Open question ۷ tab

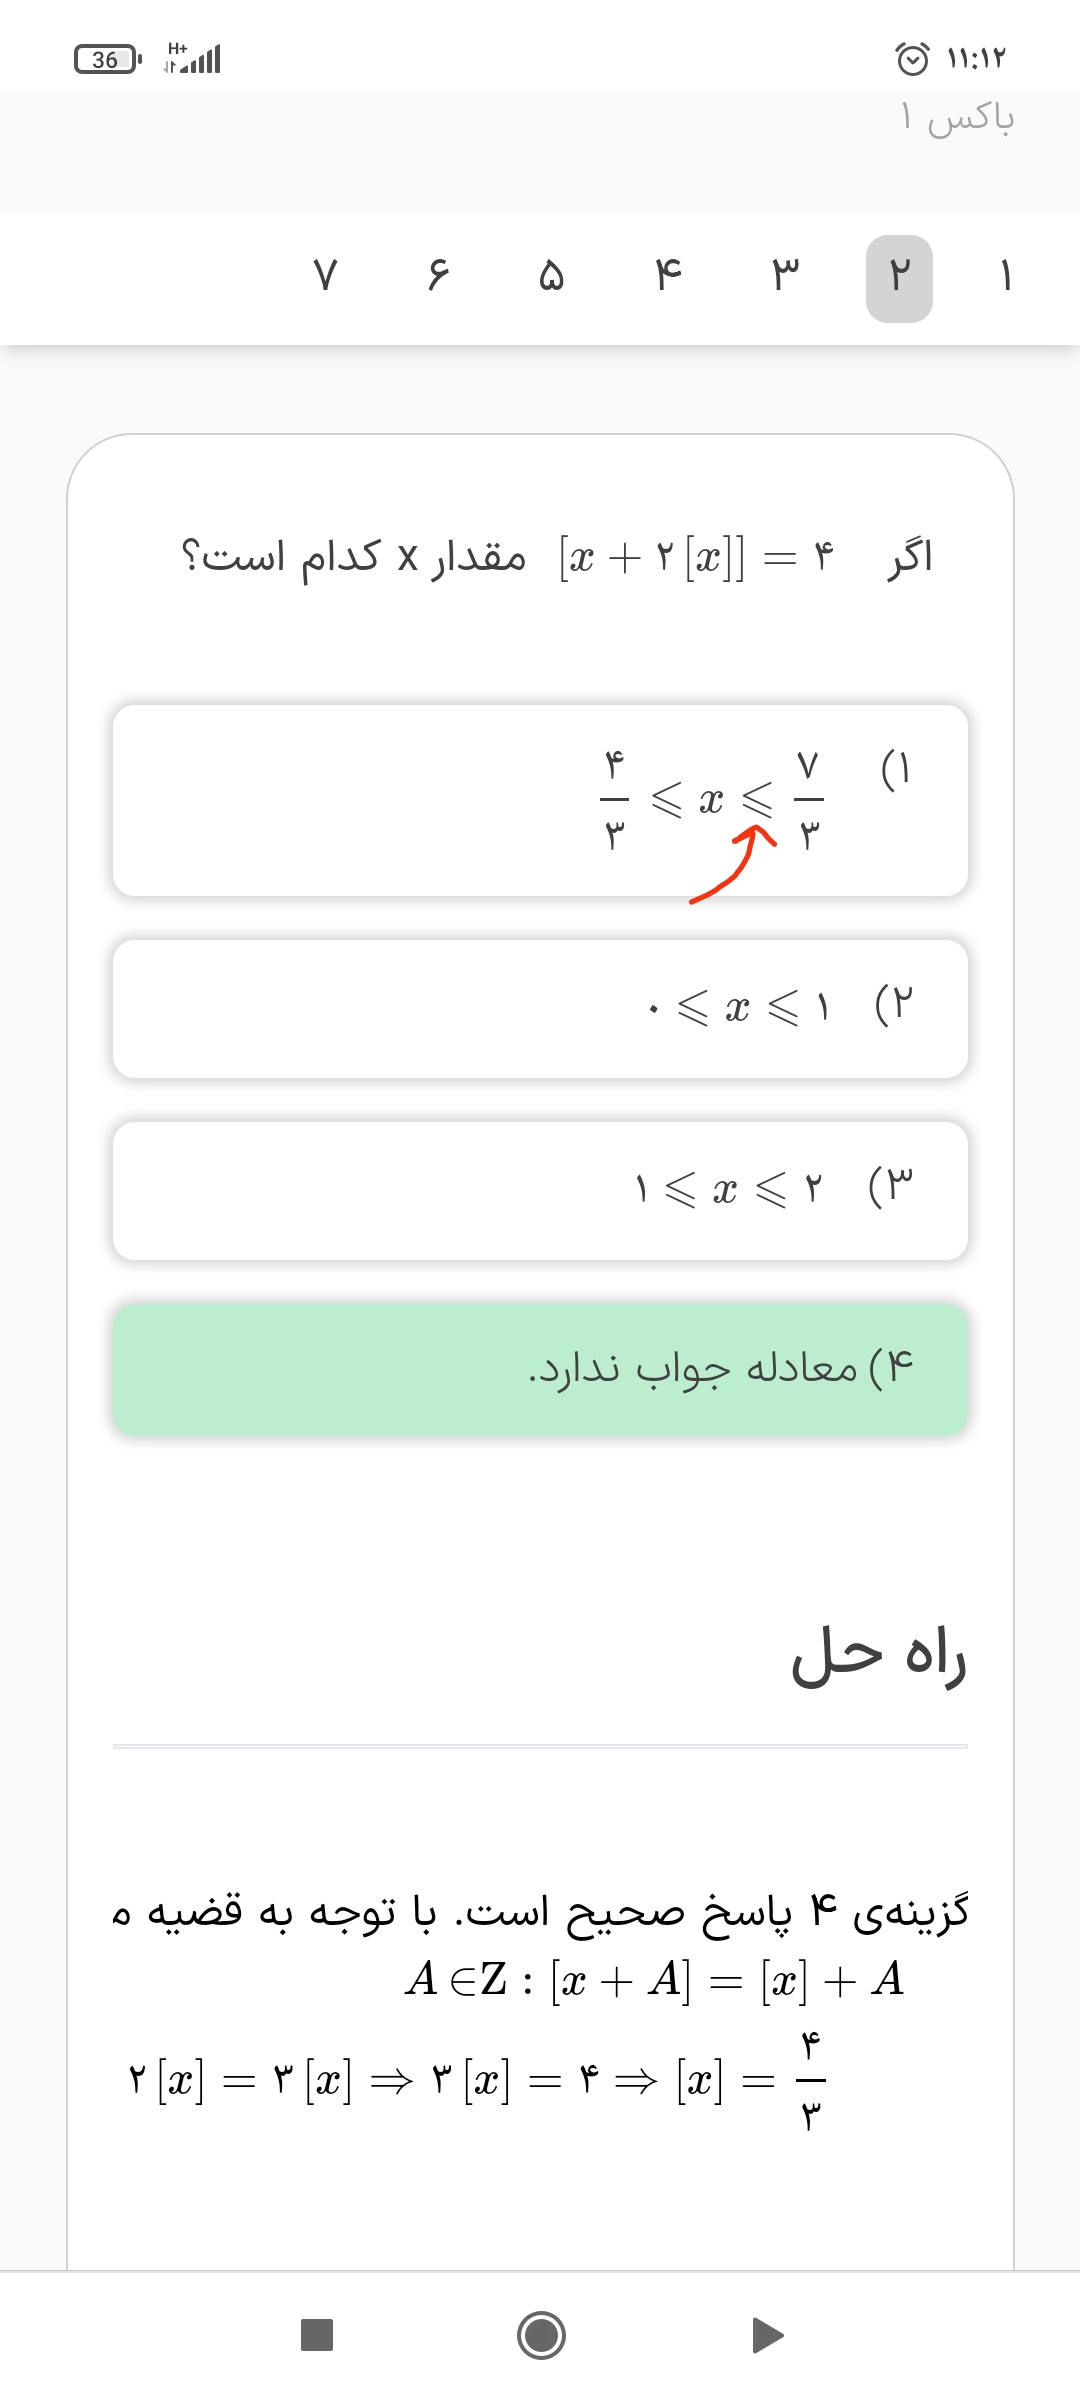click(325, 277)
